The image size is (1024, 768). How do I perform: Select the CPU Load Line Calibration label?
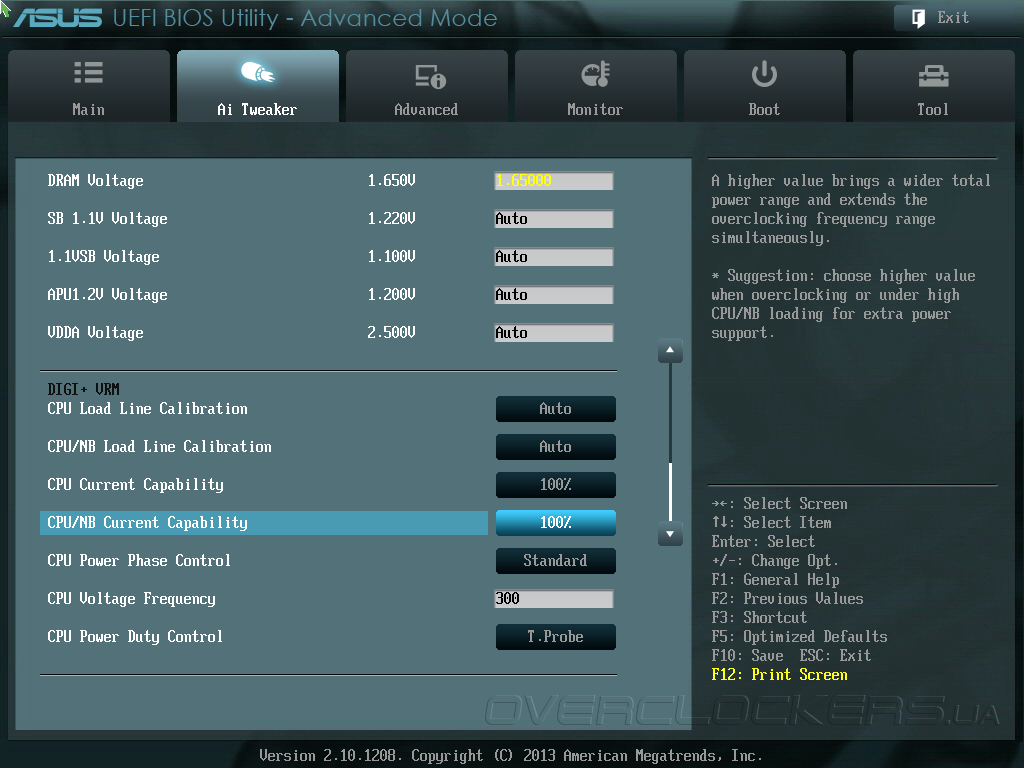[148, 409]
